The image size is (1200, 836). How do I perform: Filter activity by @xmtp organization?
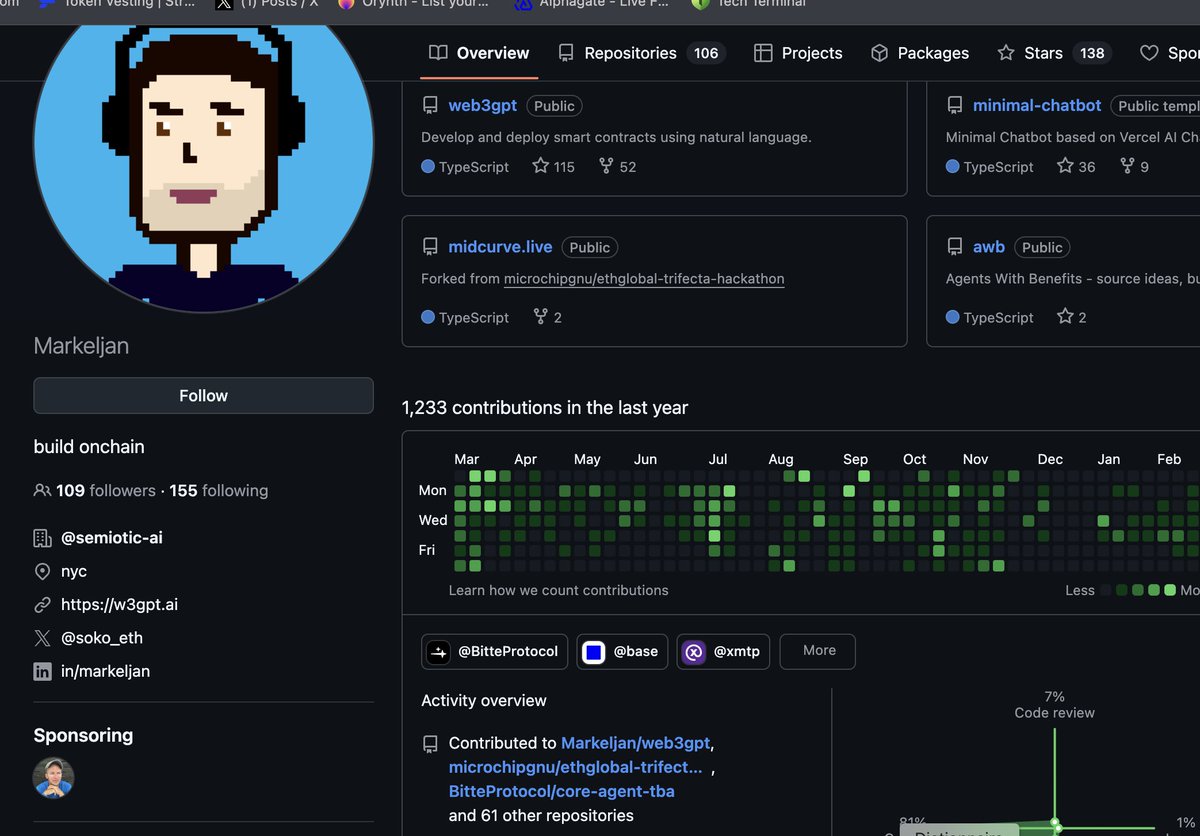tap(723, 651)
